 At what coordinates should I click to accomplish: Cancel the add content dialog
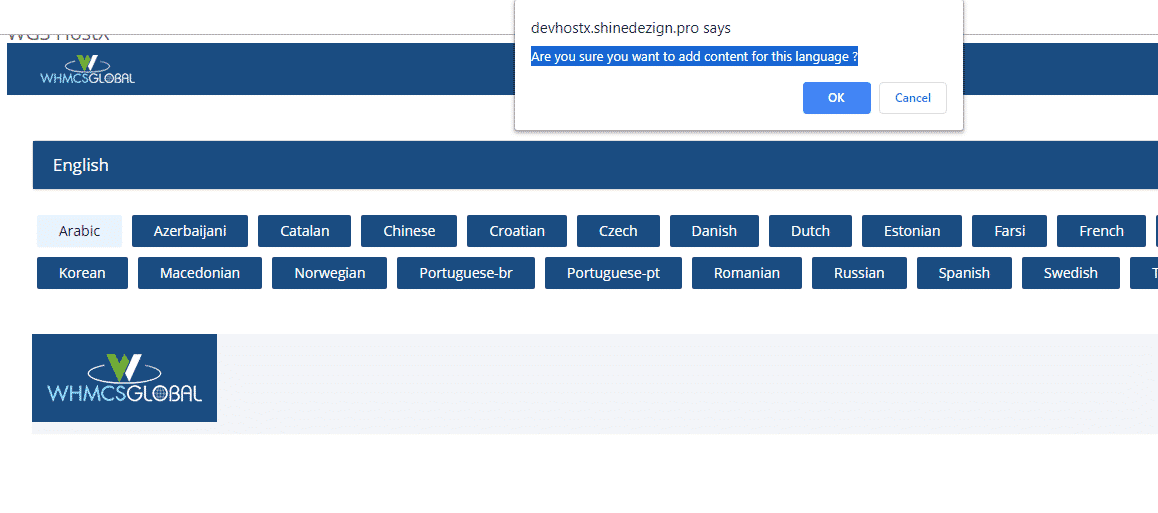click(x=912, y=98)
